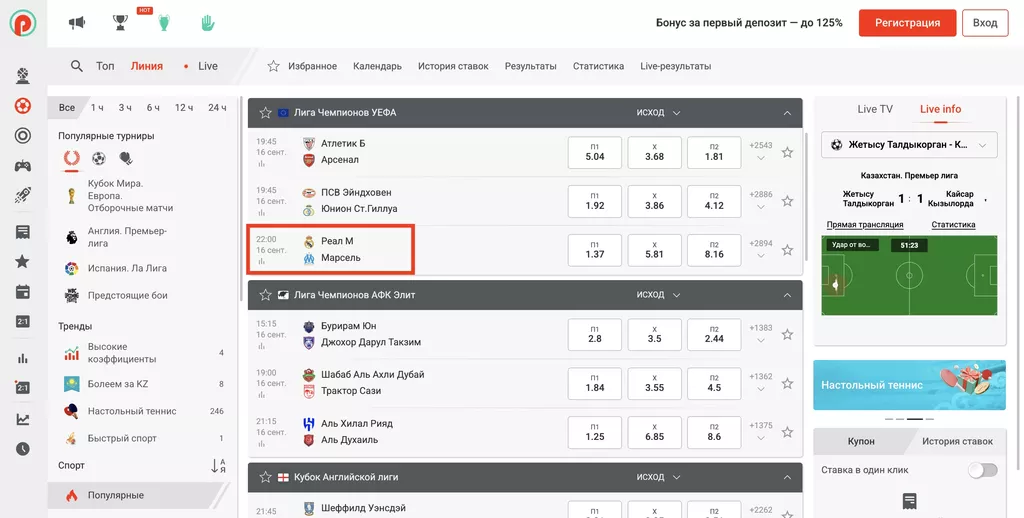Open the История ставок tab in coupon panel

coord(957,441)
